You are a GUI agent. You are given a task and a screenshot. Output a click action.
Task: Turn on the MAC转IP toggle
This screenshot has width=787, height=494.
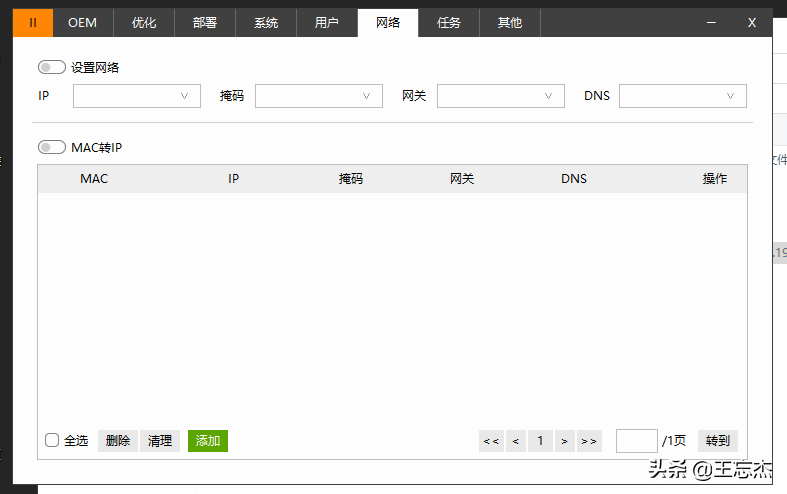tap(52, 147)
